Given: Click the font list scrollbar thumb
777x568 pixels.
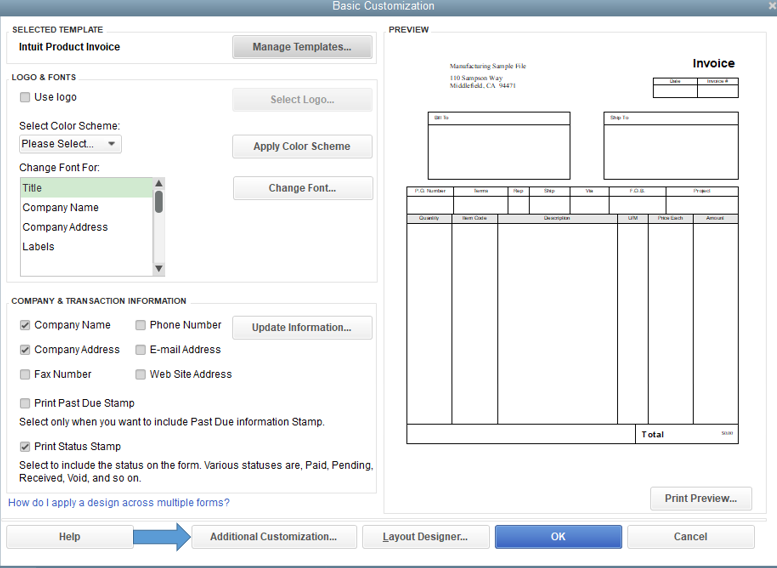Looking at the screenshot, I should 159,202.
